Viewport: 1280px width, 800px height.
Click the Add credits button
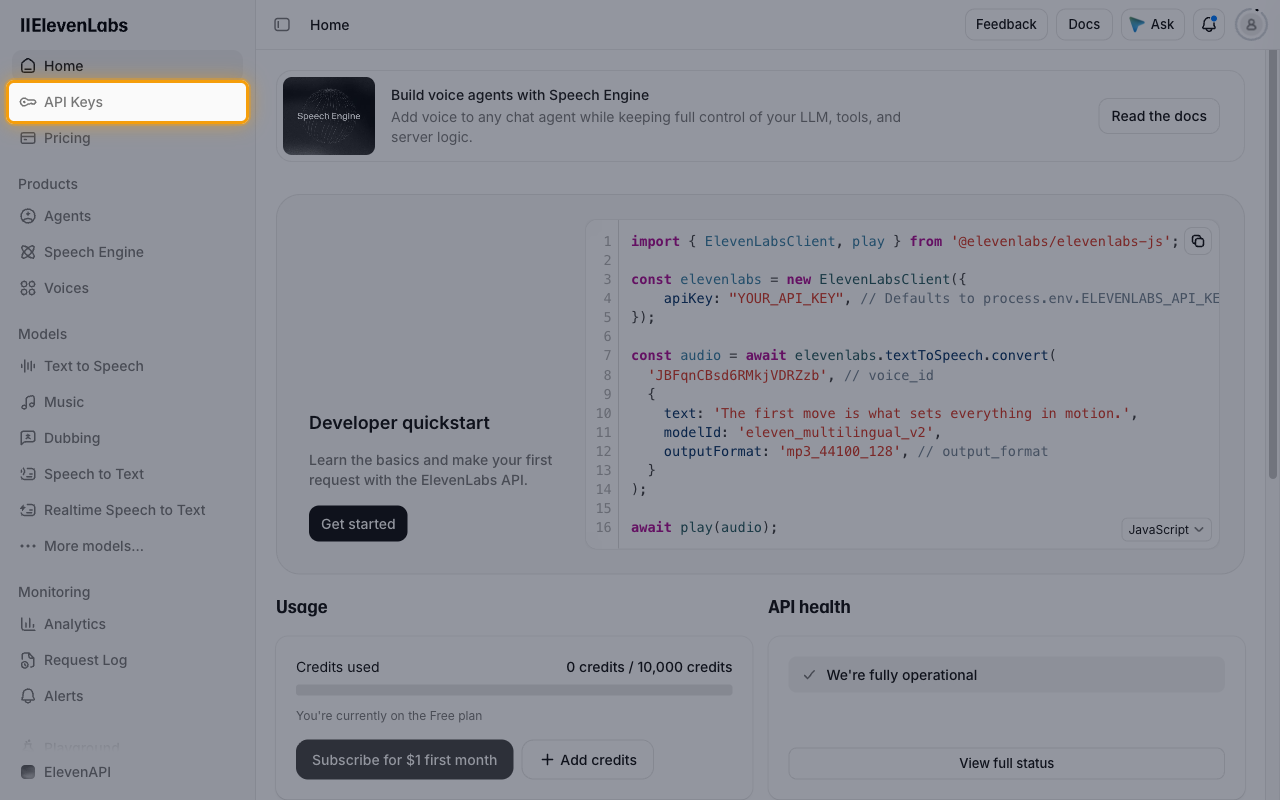[x=588, y=760]
